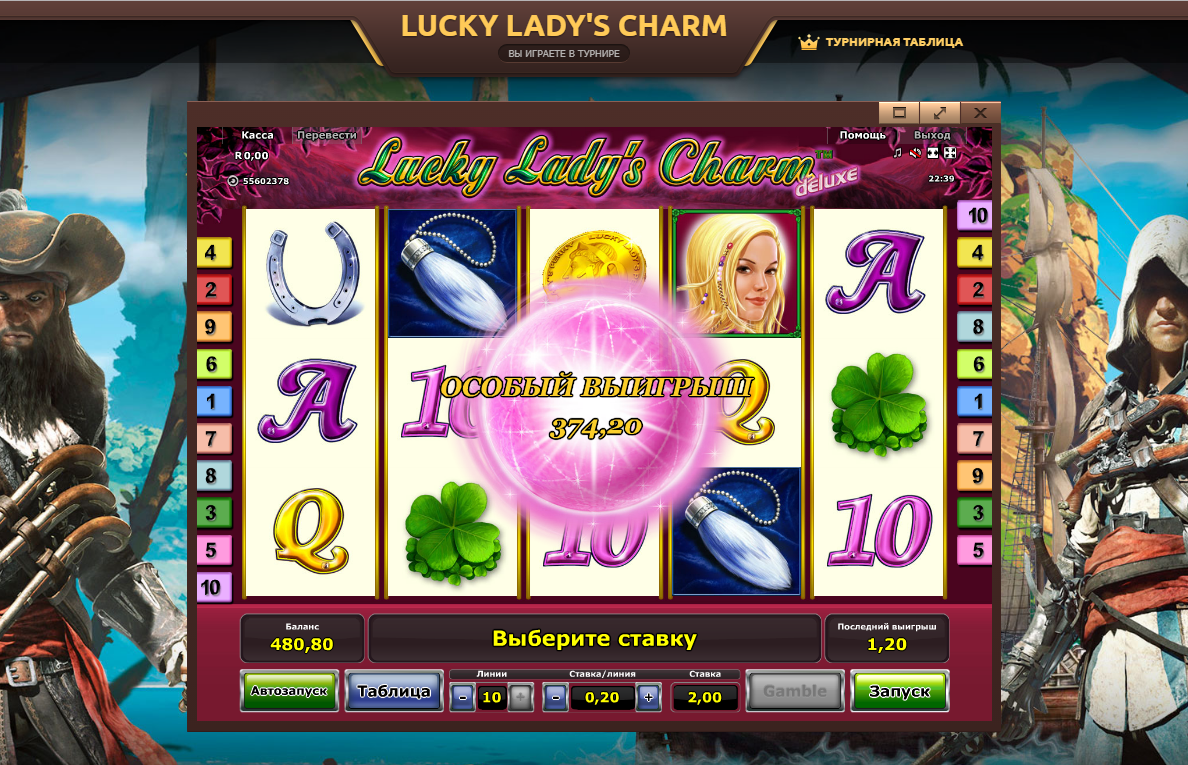Select payline 10 marker at top right

(976, 216)
